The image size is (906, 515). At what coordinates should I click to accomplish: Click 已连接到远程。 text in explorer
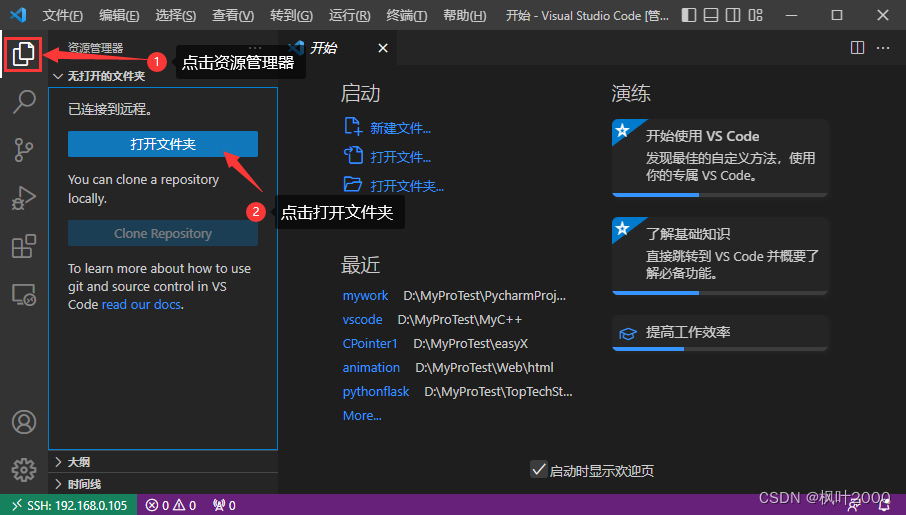point(110,109)
